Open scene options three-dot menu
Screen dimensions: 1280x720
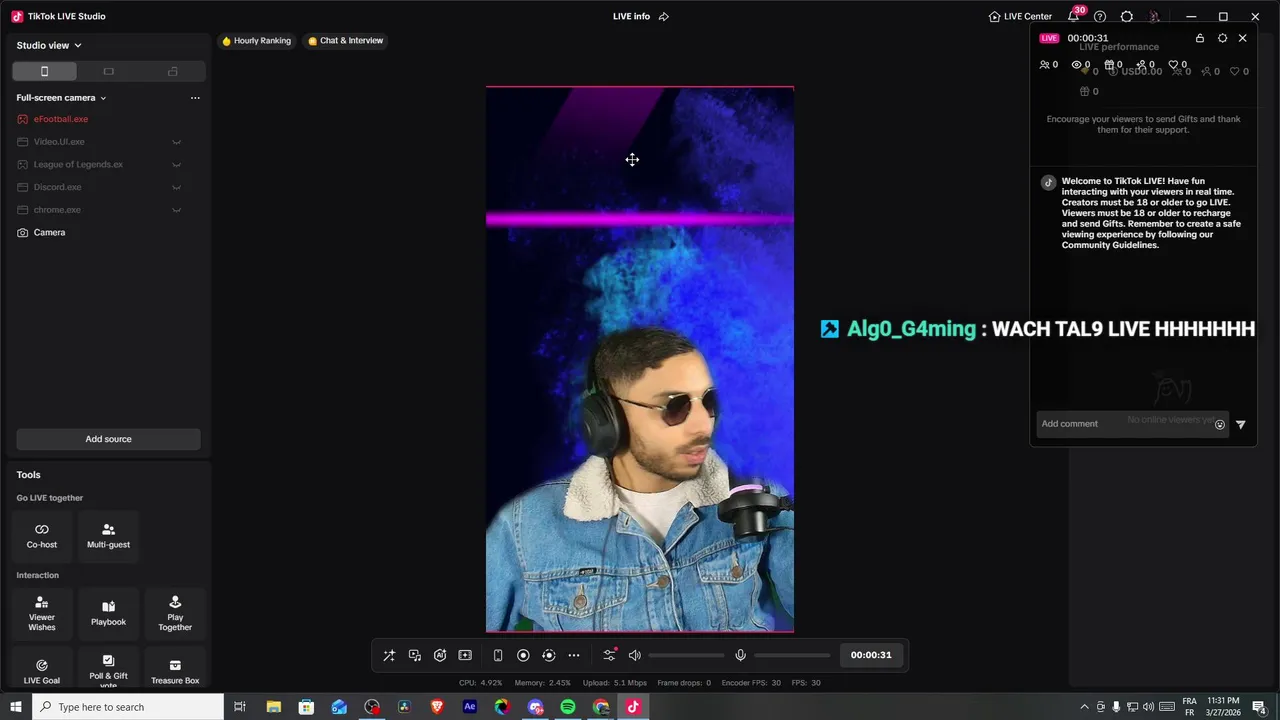point(195,98)
